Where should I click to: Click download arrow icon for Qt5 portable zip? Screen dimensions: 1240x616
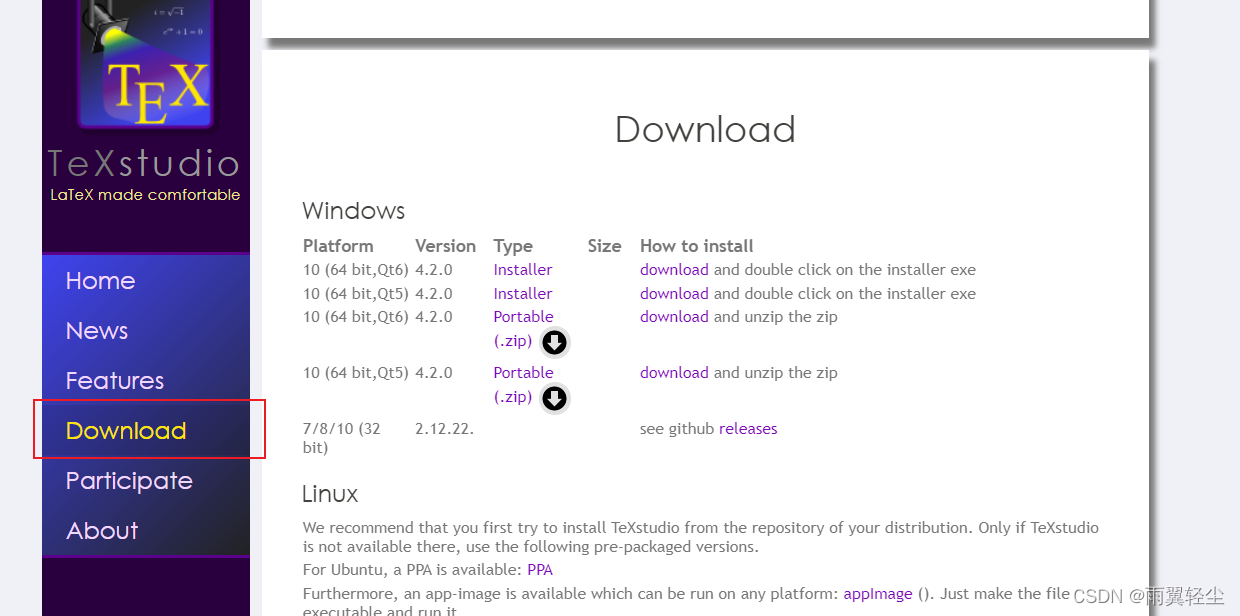[x=554, y=398]
